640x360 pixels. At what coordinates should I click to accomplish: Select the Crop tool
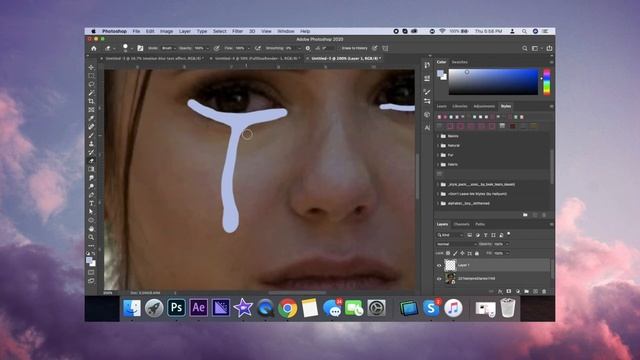pos(91,101)
